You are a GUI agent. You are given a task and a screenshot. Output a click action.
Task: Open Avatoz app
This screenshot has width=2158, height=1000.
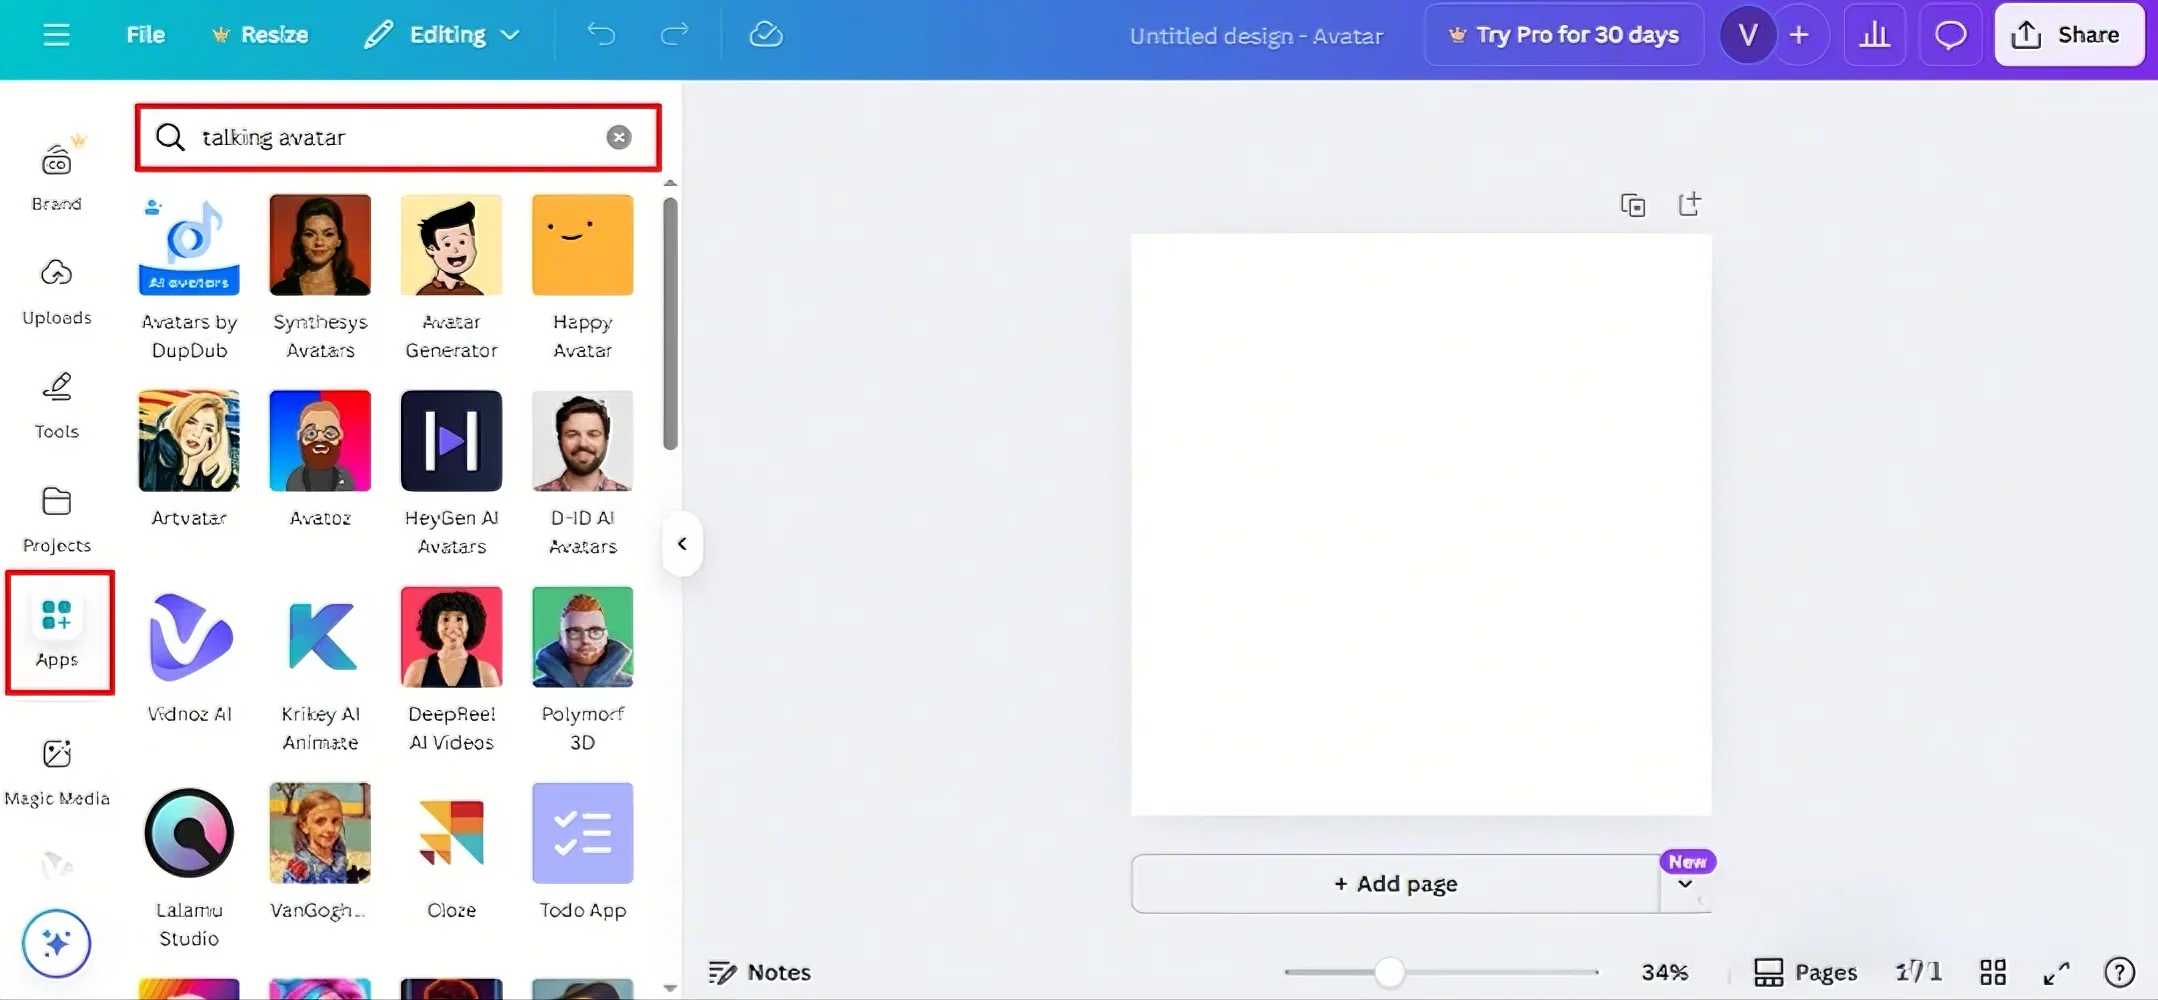[x=320, y=460]
